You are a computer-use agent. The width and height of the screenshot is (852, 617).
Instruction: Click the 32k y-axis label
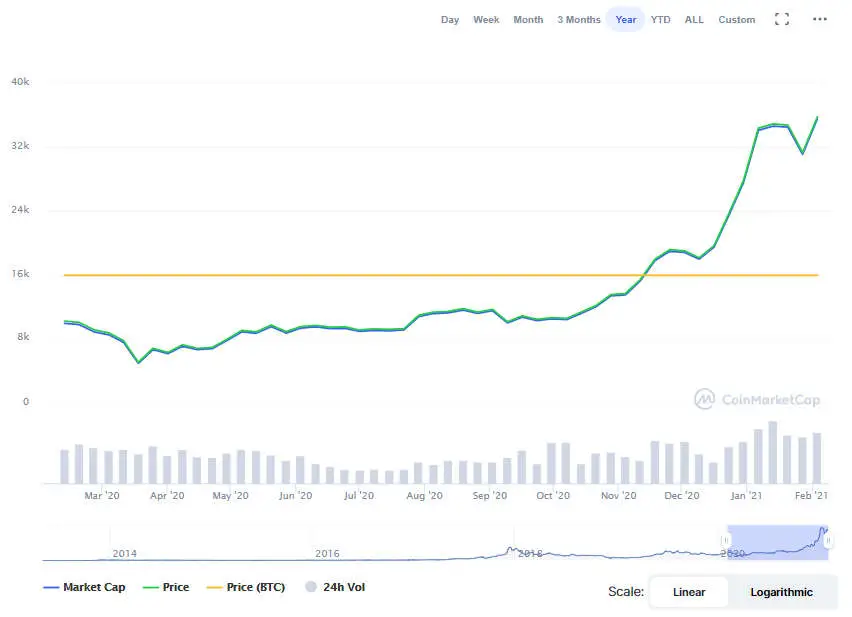click(20, 146)
